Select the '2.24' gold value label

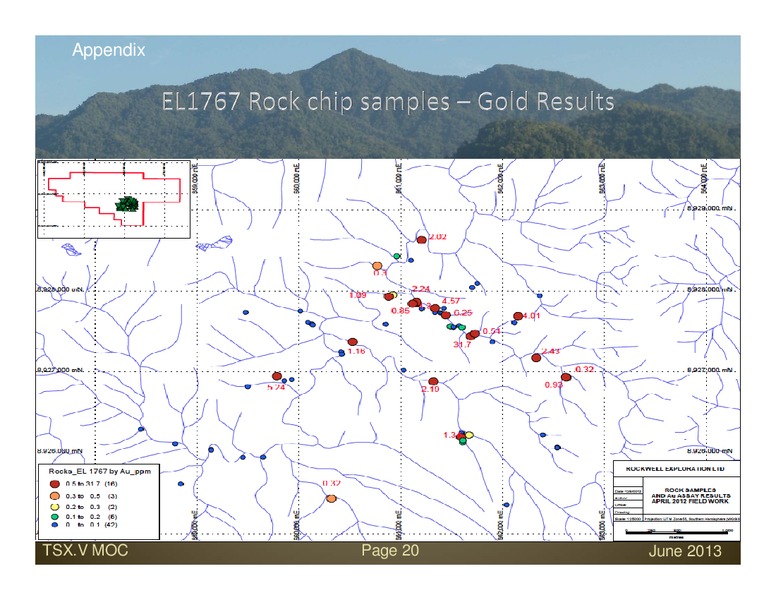tap(421, 289)
